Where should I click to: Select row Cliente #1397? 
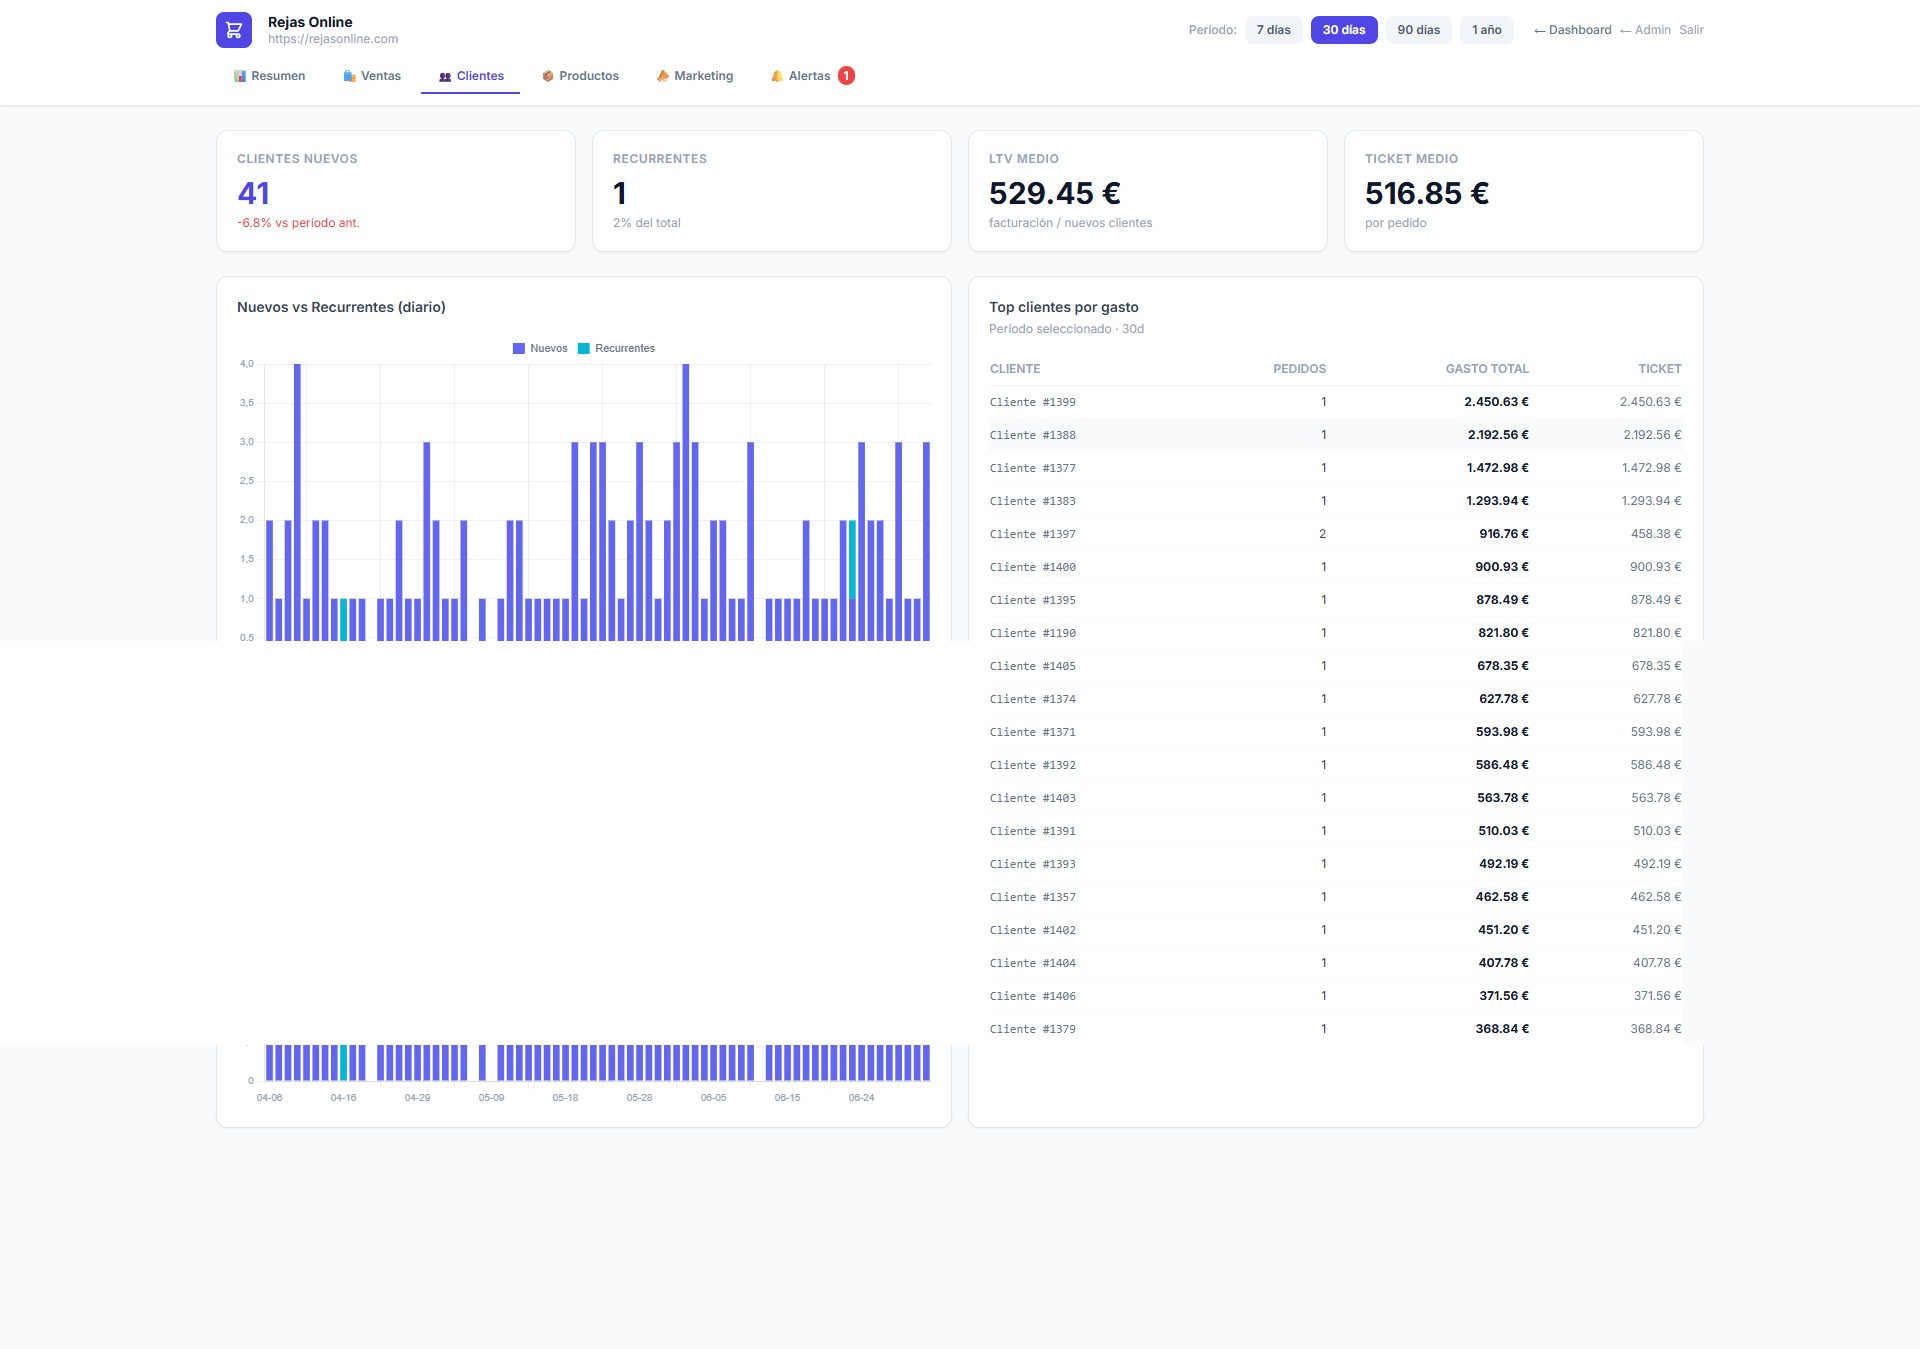(1335, 534)
